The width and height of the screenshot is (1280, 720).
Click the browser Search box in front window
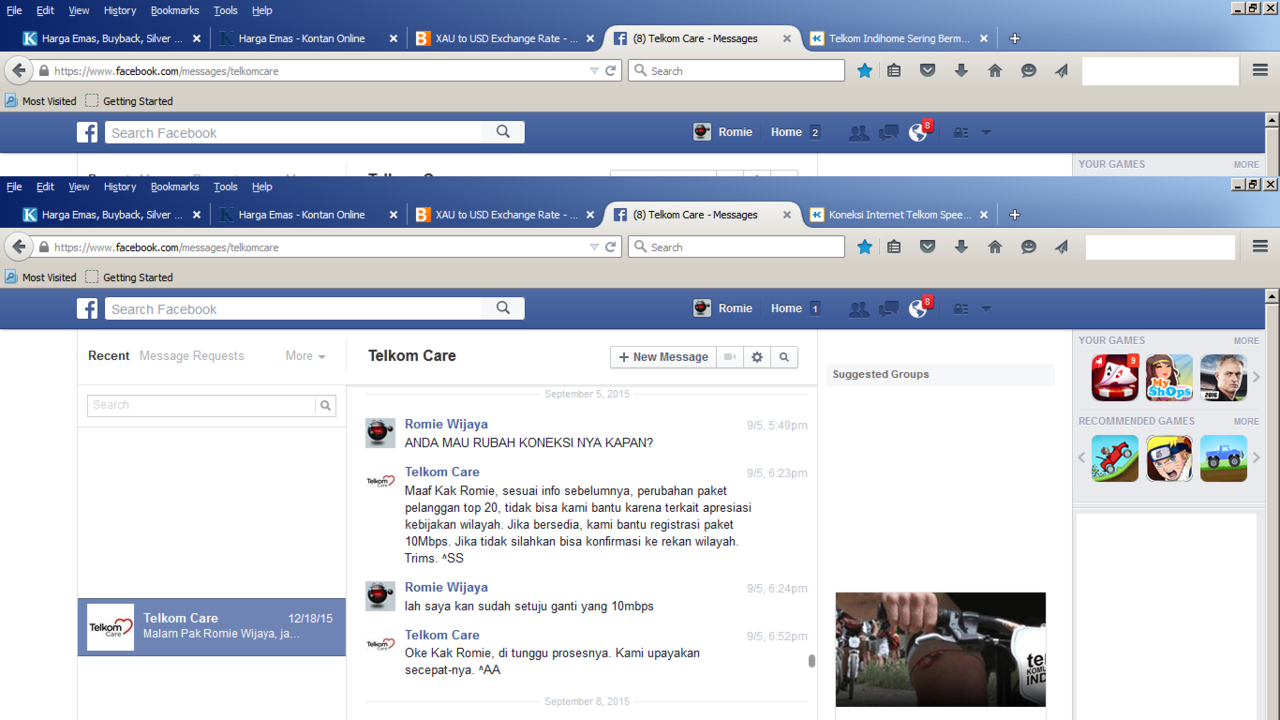pos(737,247)
